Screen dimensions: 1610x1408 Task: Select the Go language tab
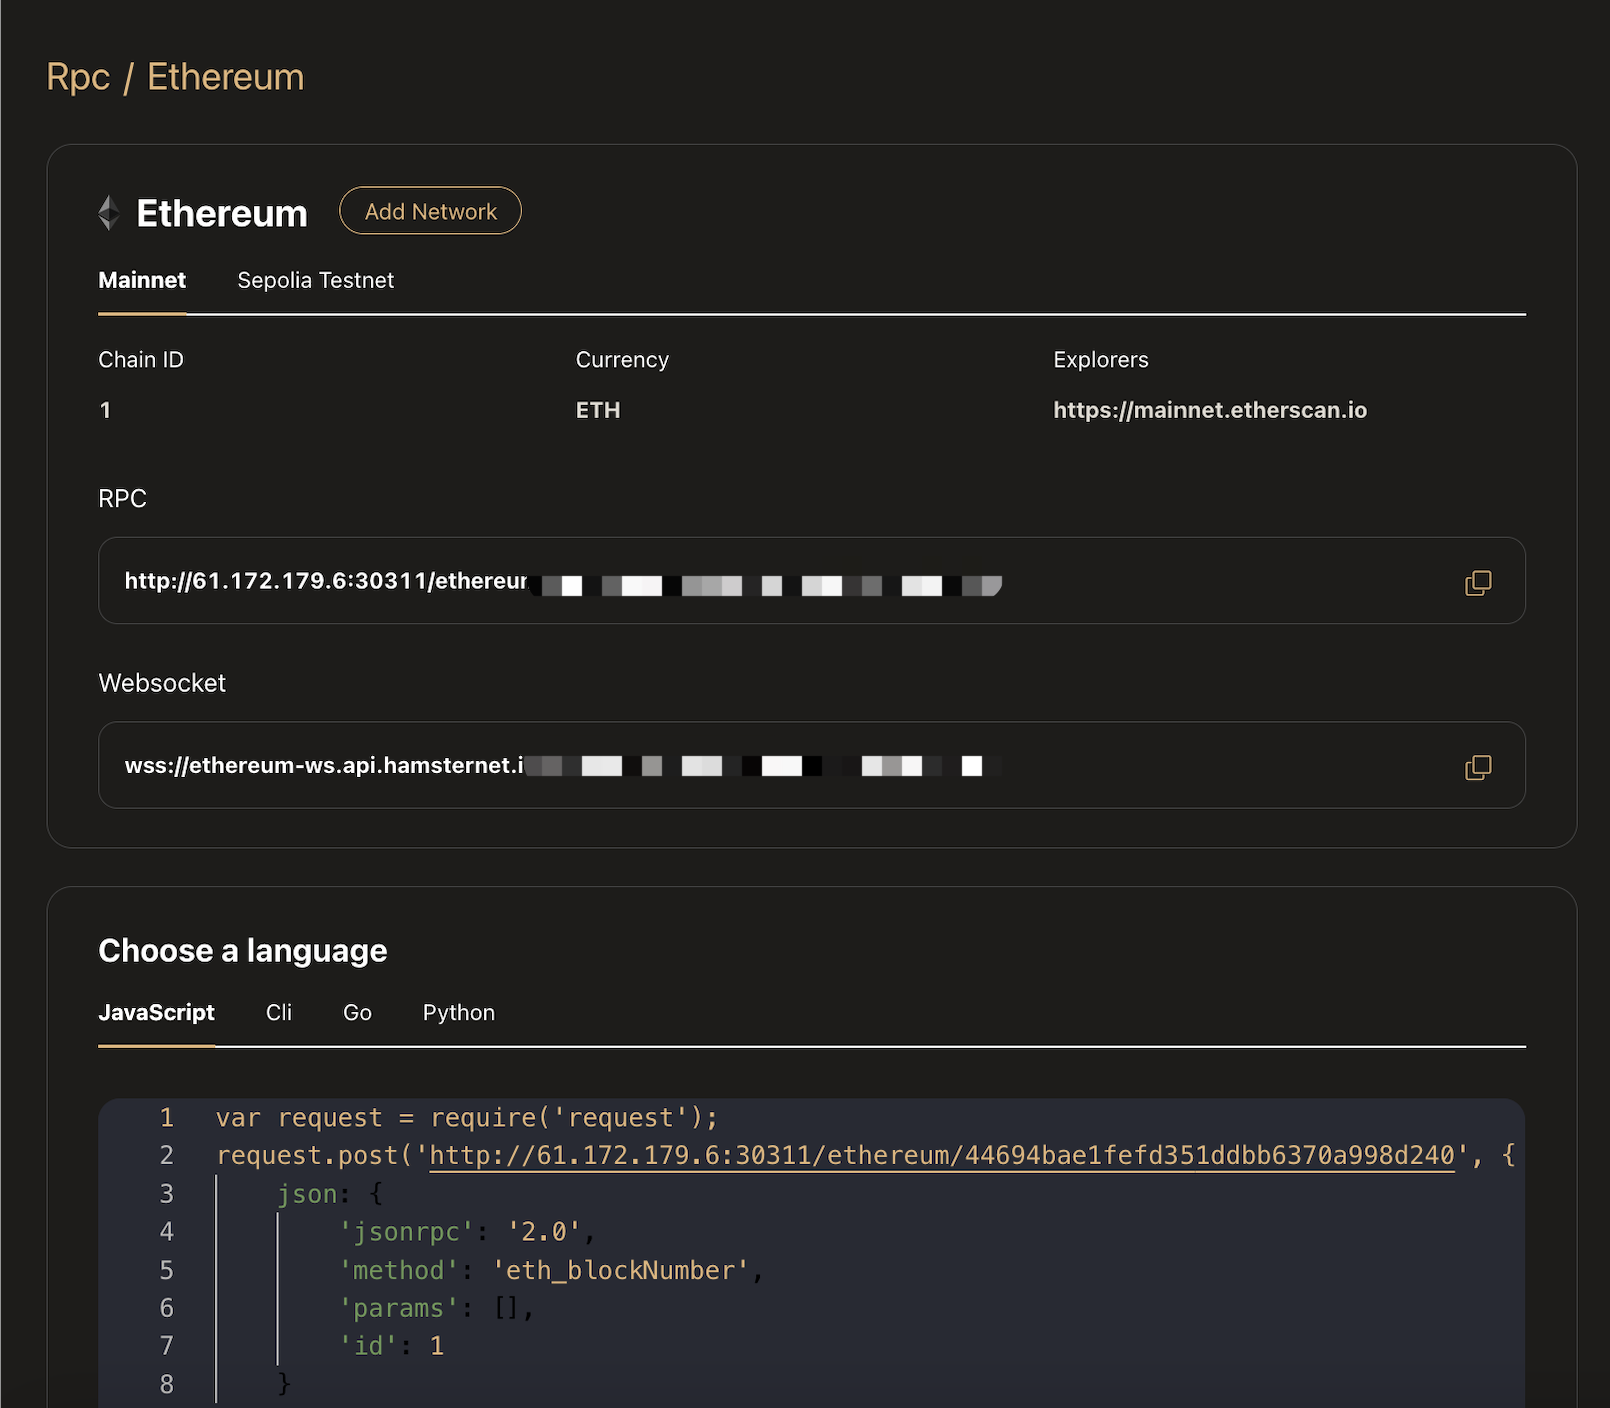357,1012
